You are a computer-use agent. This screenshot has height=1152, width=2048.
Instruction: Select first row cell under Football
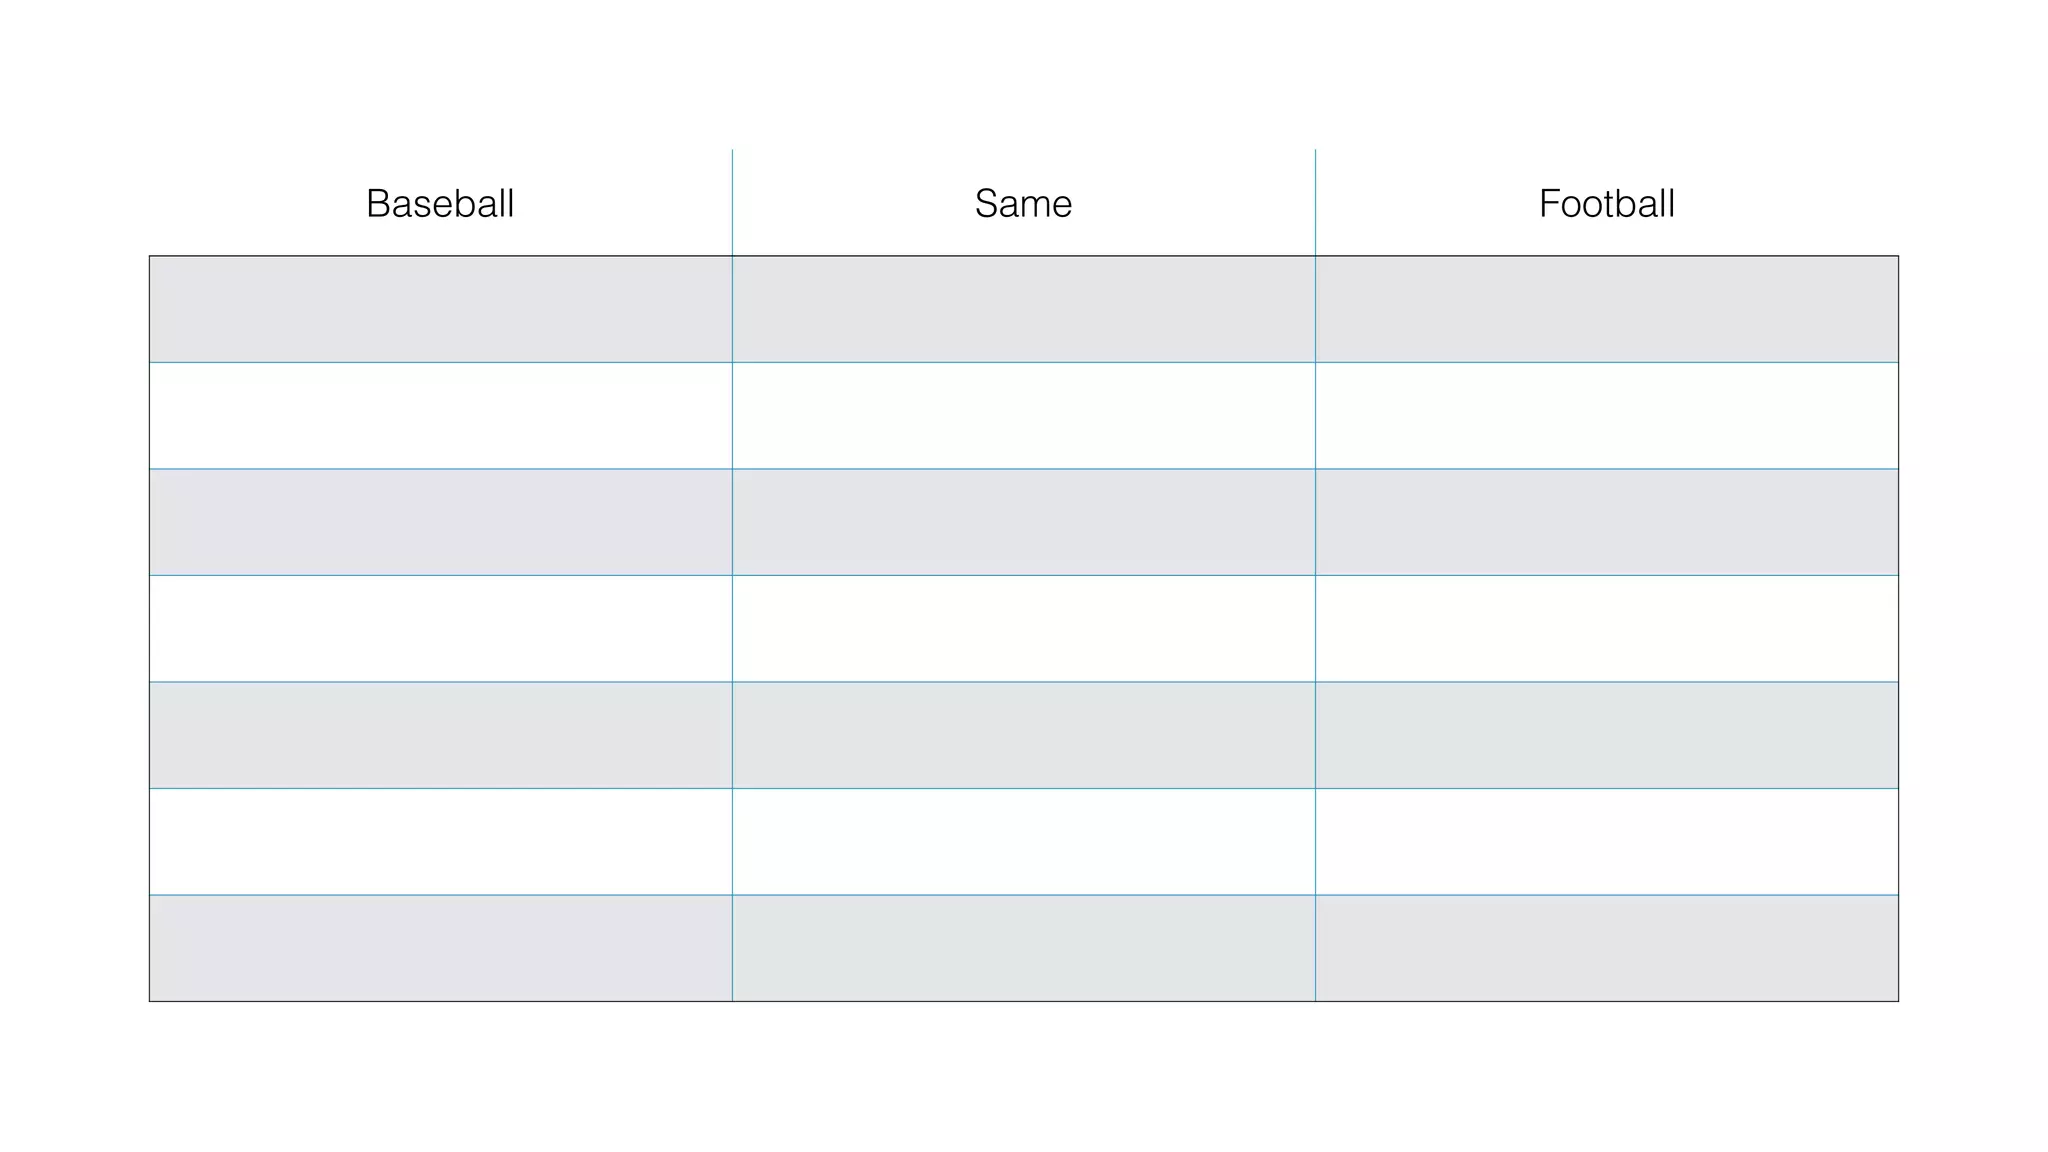coord(1606,309)
